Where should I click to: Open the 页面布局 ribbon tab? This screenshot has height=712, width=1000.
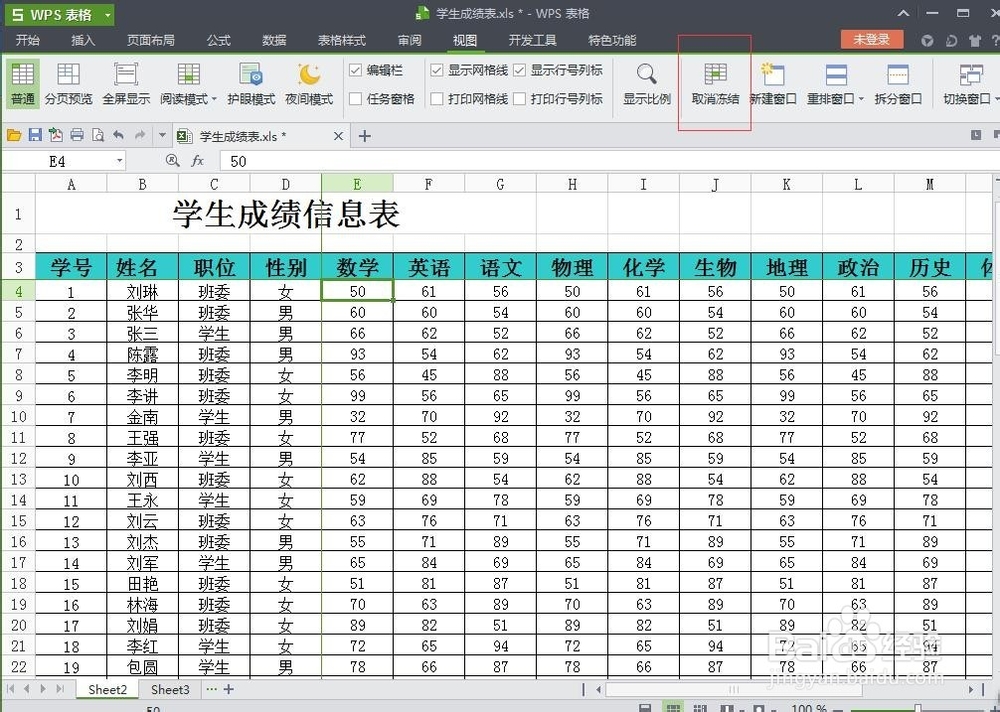point(151,40)
